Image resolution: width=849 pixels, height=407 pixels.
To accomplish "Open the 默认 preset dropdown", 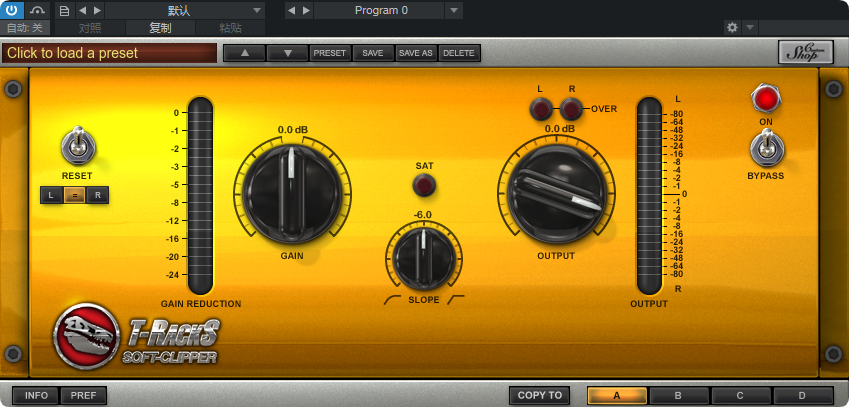I will coord(185,10).
